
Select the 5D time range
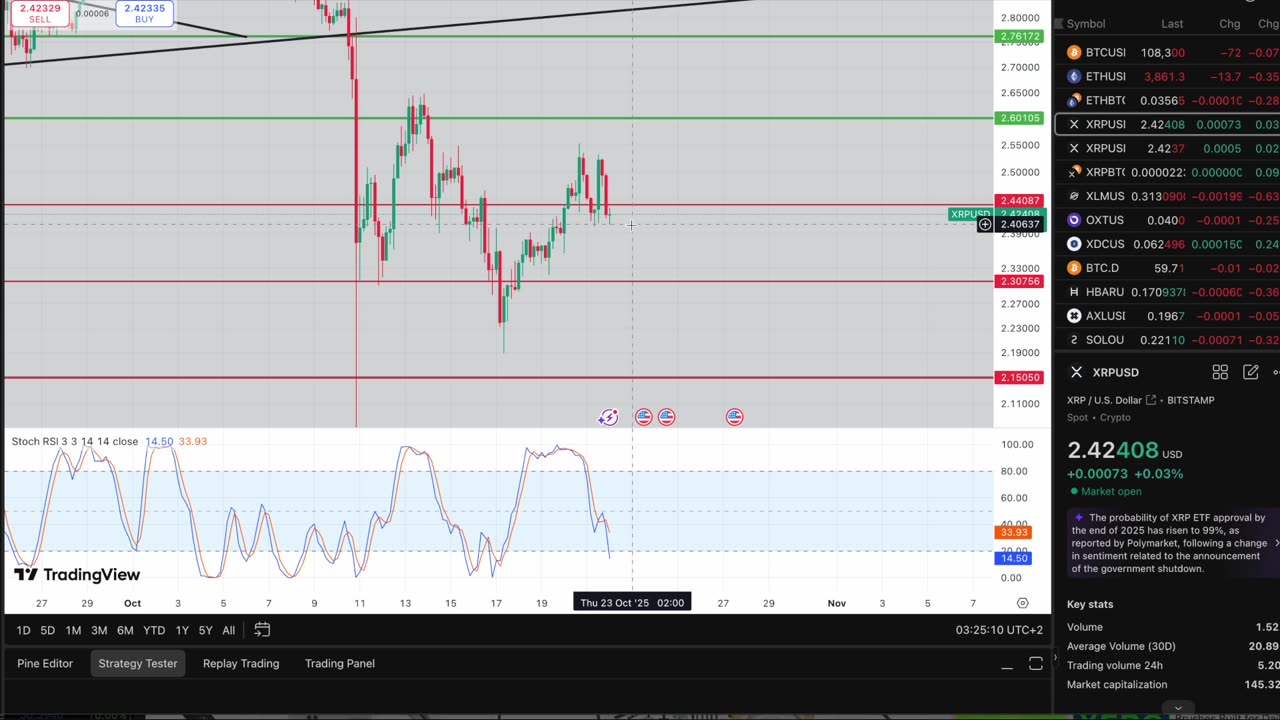47,630
